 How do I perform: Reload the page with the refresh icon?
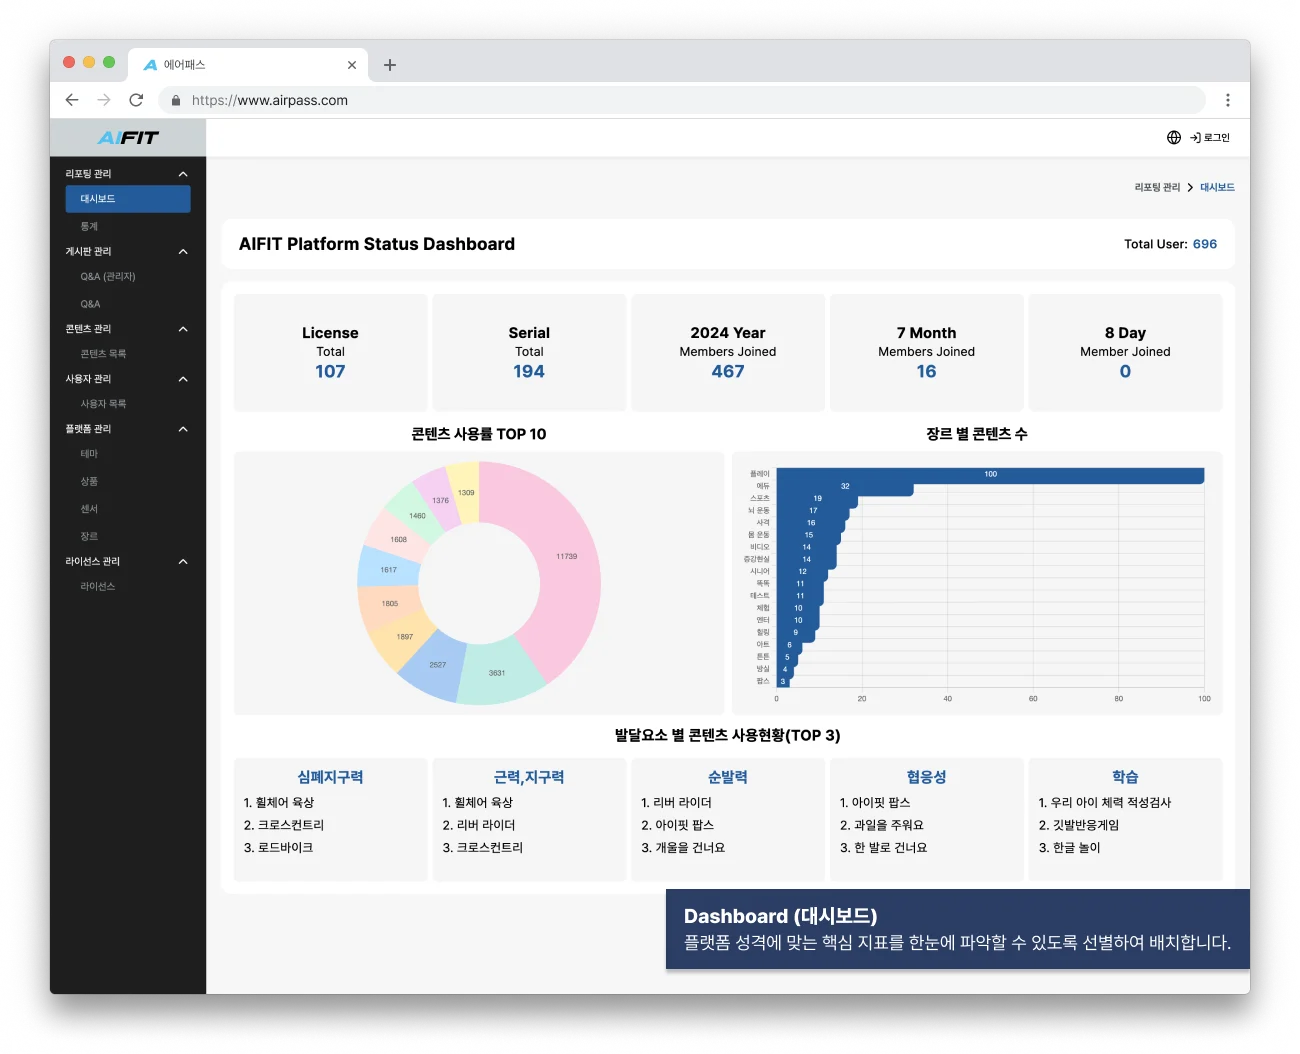136,100
